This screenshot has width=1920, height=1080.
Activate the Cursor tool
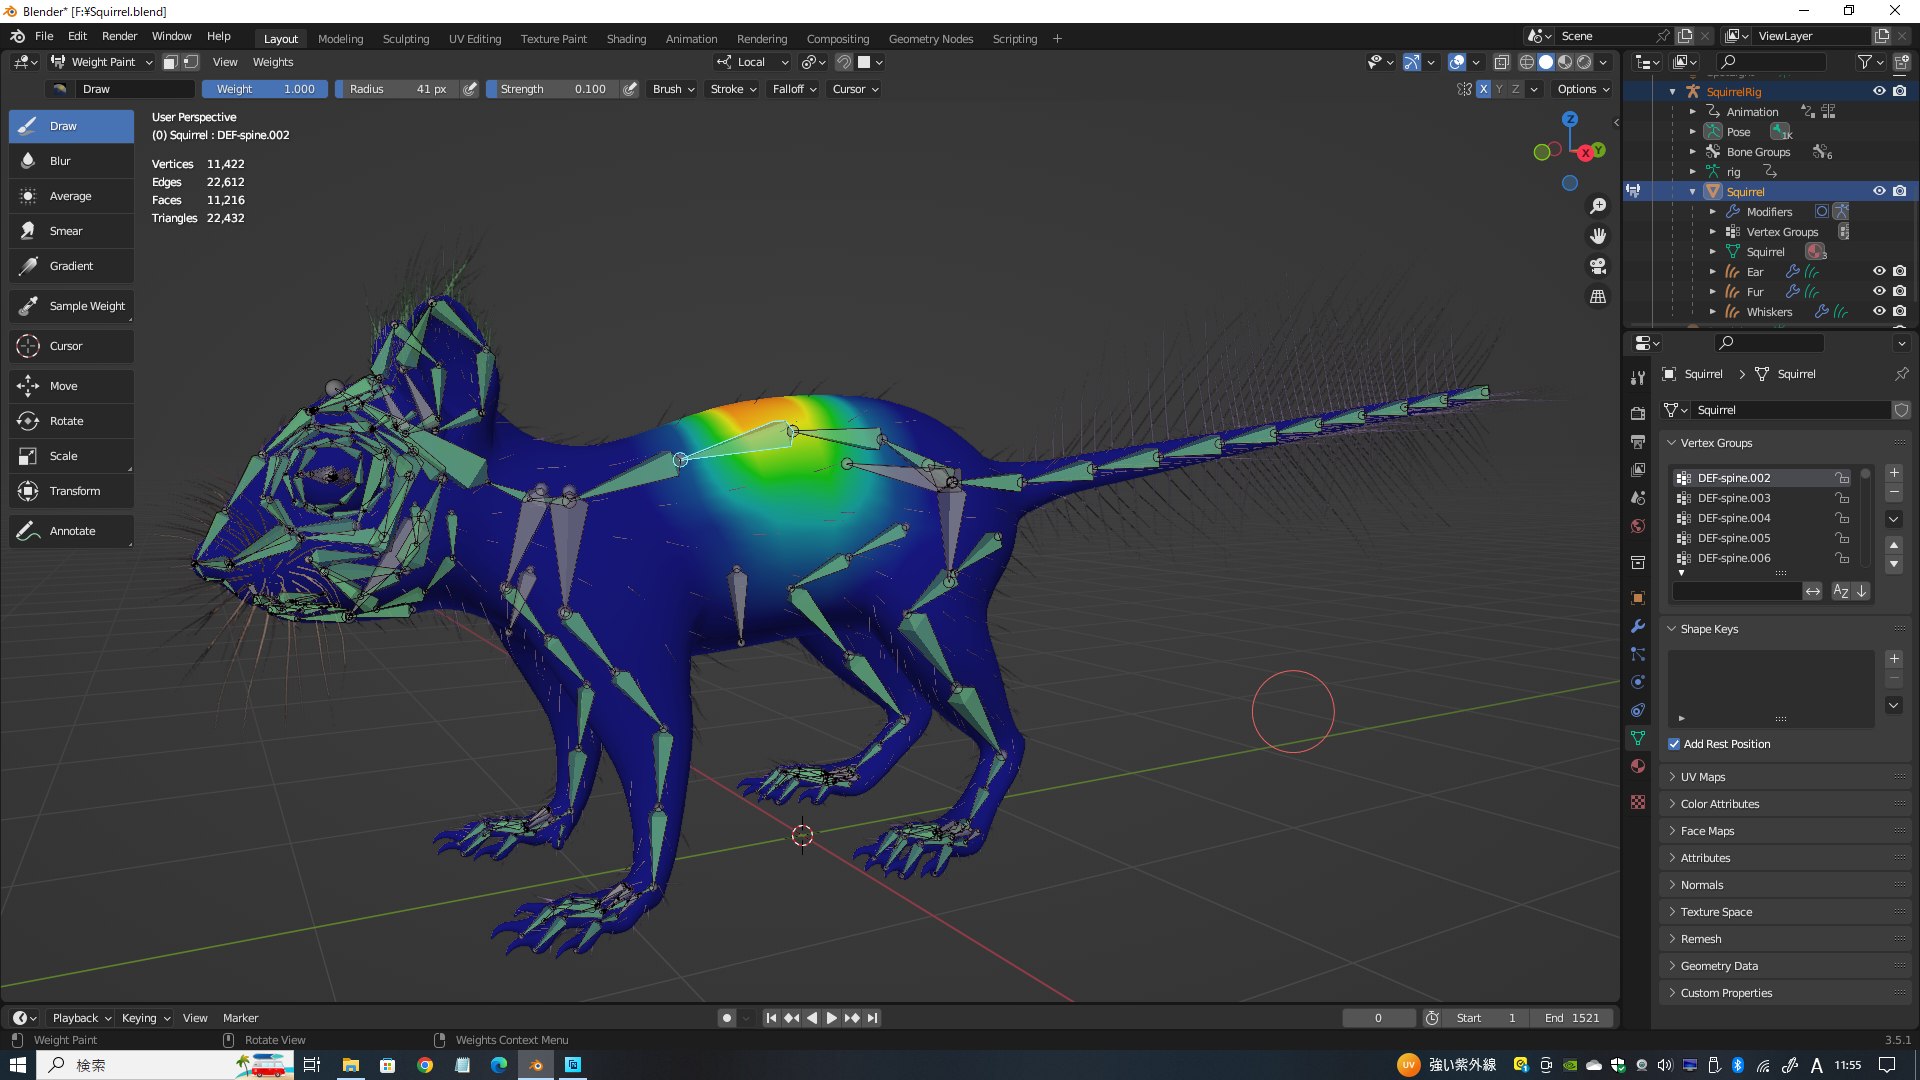71,346
